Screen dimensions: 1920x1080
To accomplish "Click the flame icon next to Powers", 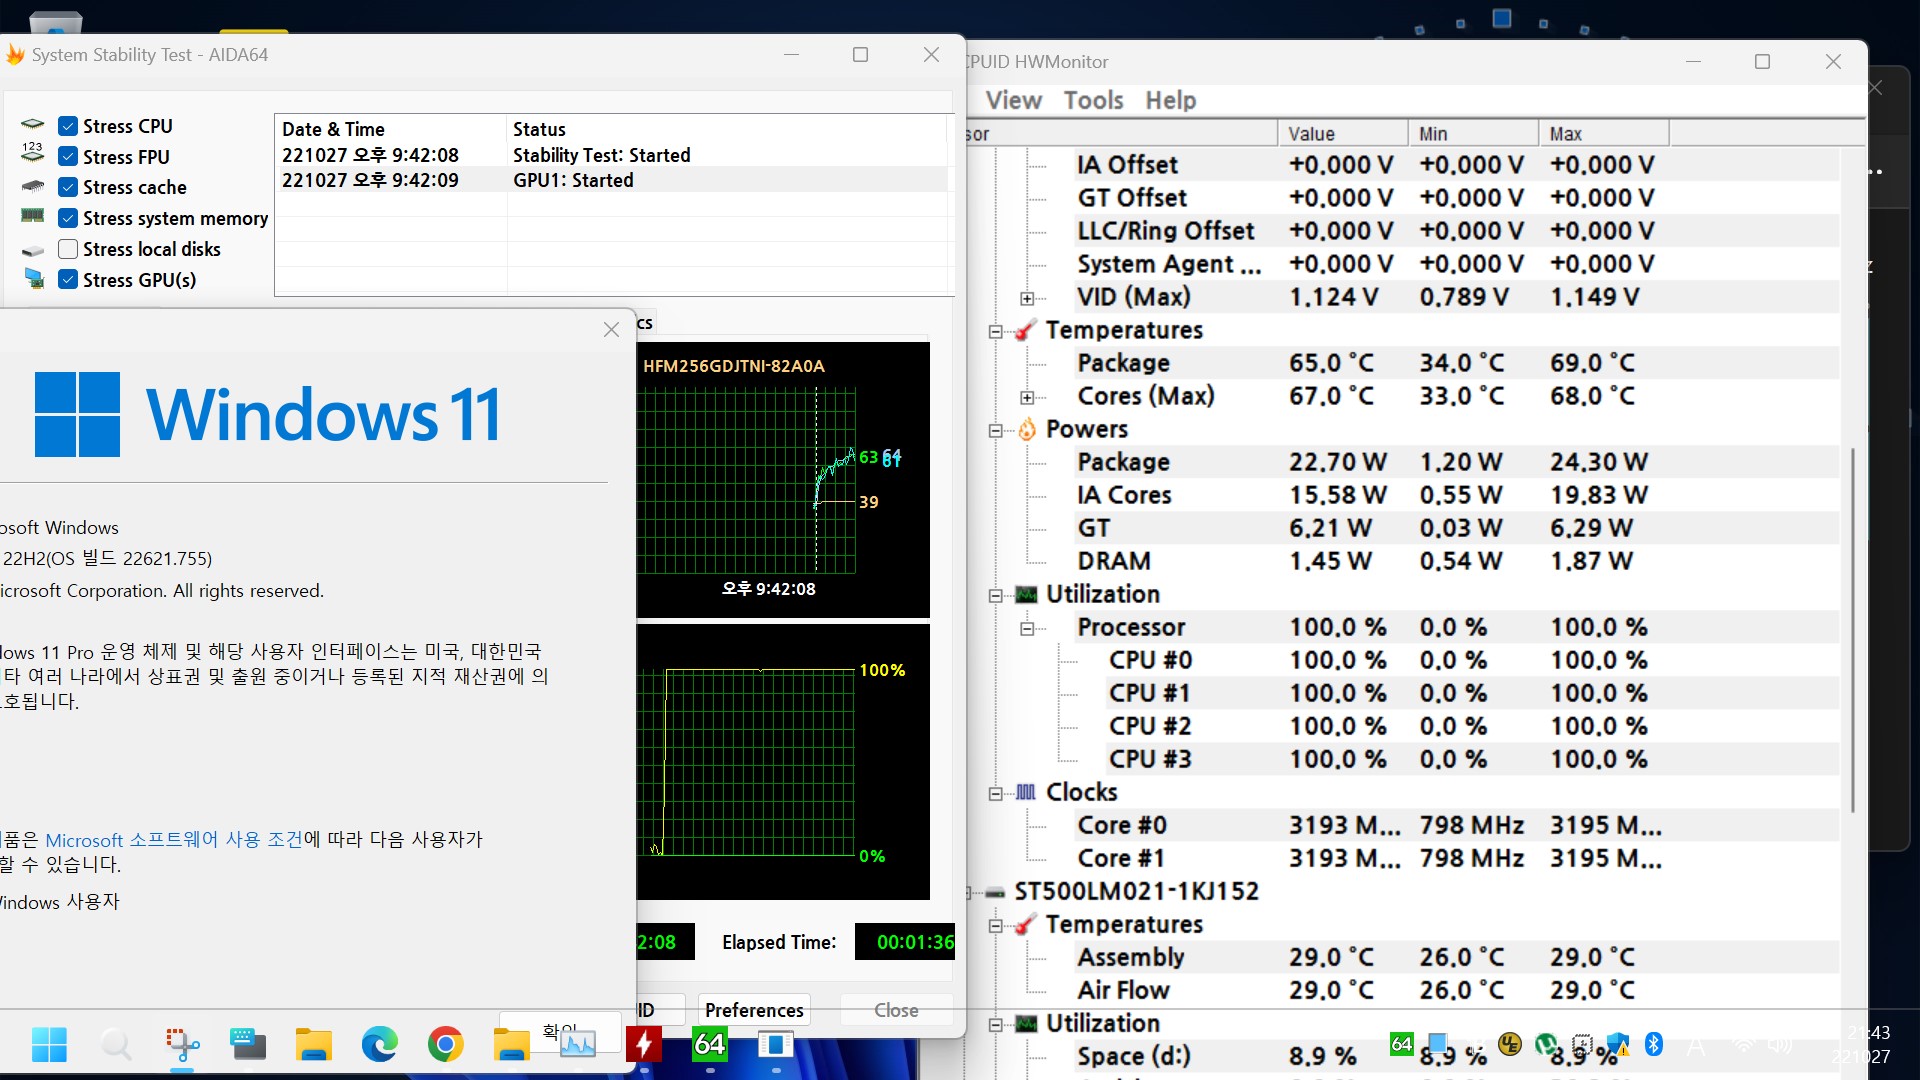I will (1027, 429).
